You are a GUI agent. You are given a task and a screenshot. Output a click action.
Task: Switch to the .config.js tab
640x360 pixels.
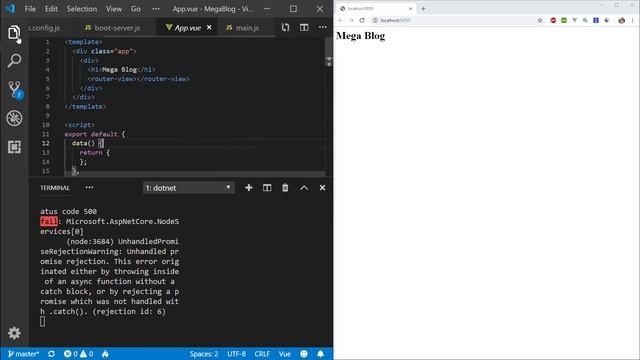click(x=44, y=28)
